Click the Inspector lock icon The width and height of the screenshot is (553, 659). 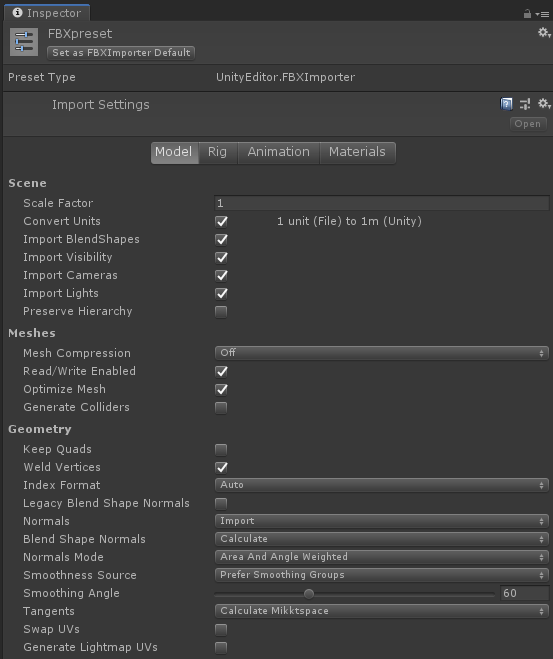[x=527, y=14]
